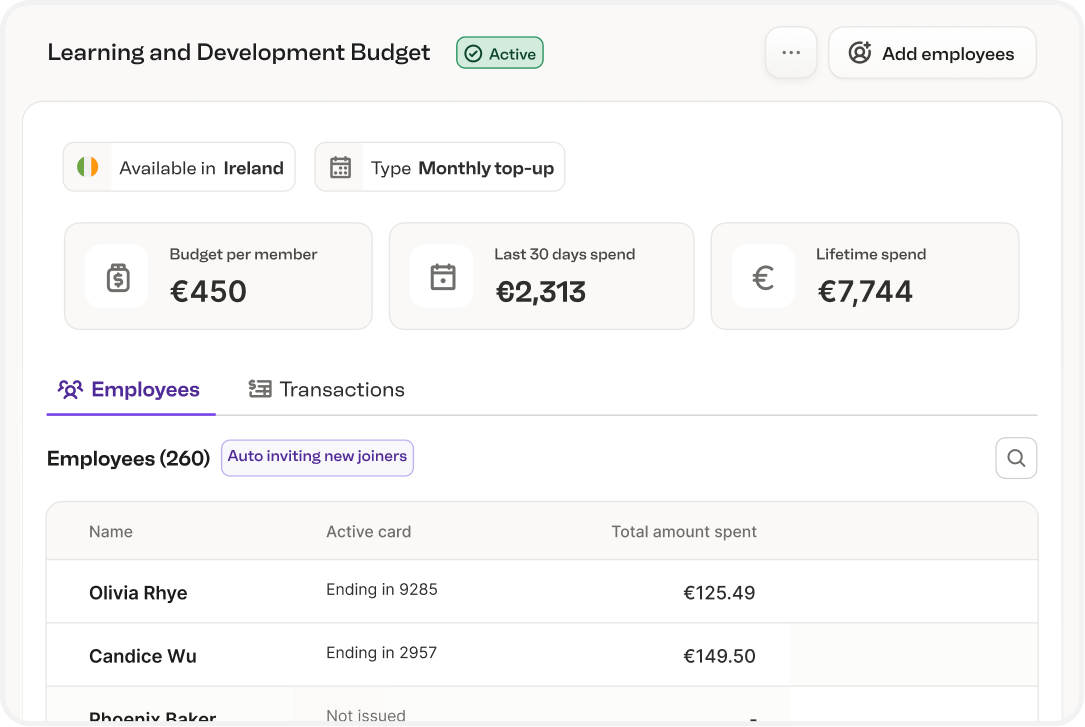Select the Employees tab

[130, 390]
